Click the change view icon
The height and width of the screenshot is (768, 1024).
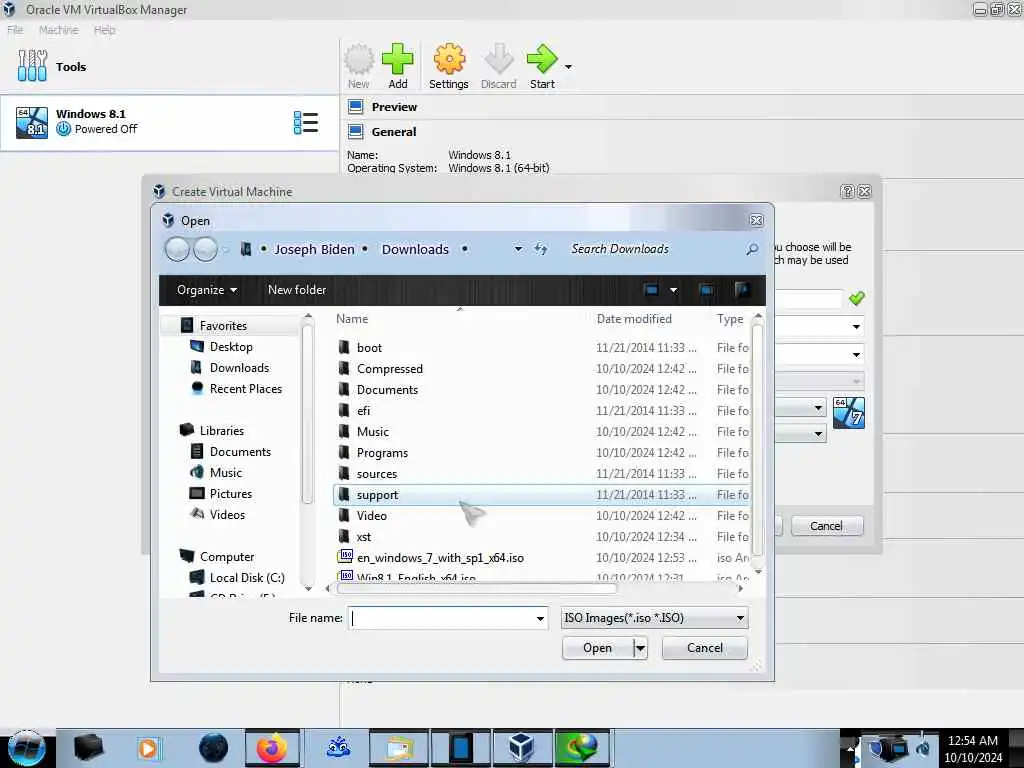click(651, 290)
